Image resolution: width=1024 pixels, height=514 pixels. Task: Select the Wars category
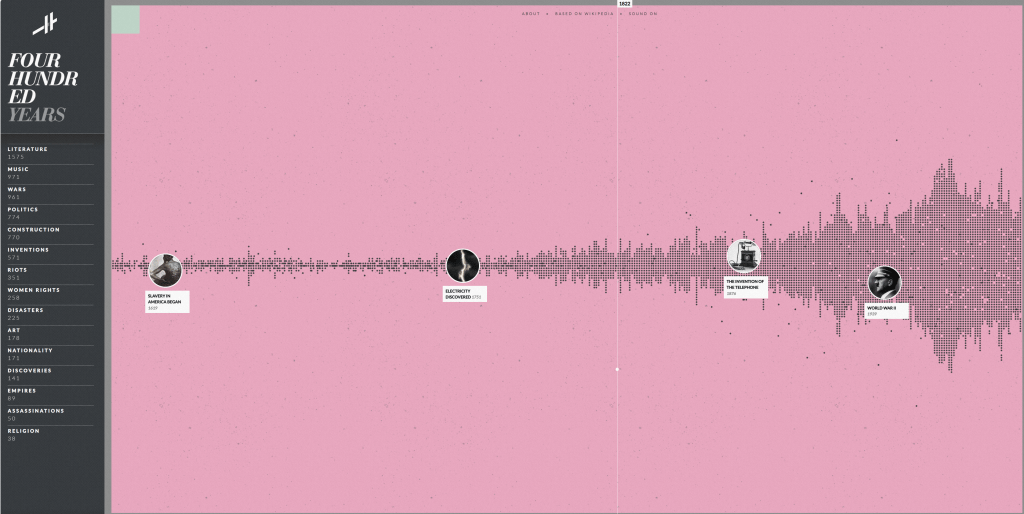tap(17, 189)
